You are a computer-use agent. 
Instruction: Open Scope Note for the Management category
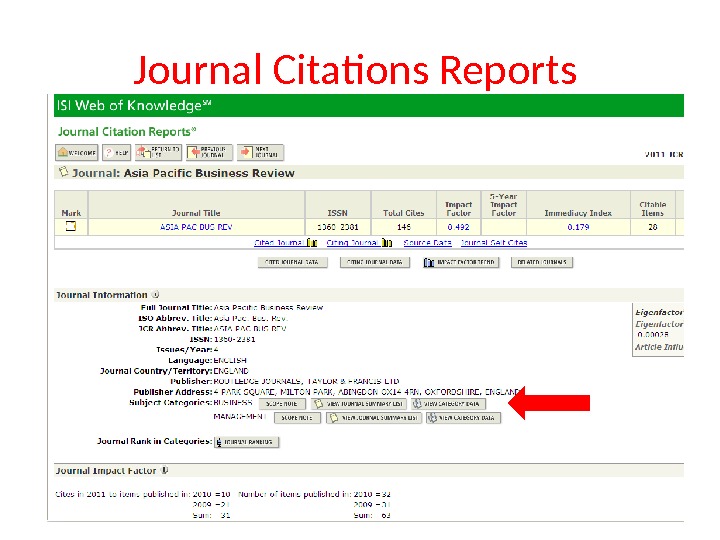click(297, 418)
